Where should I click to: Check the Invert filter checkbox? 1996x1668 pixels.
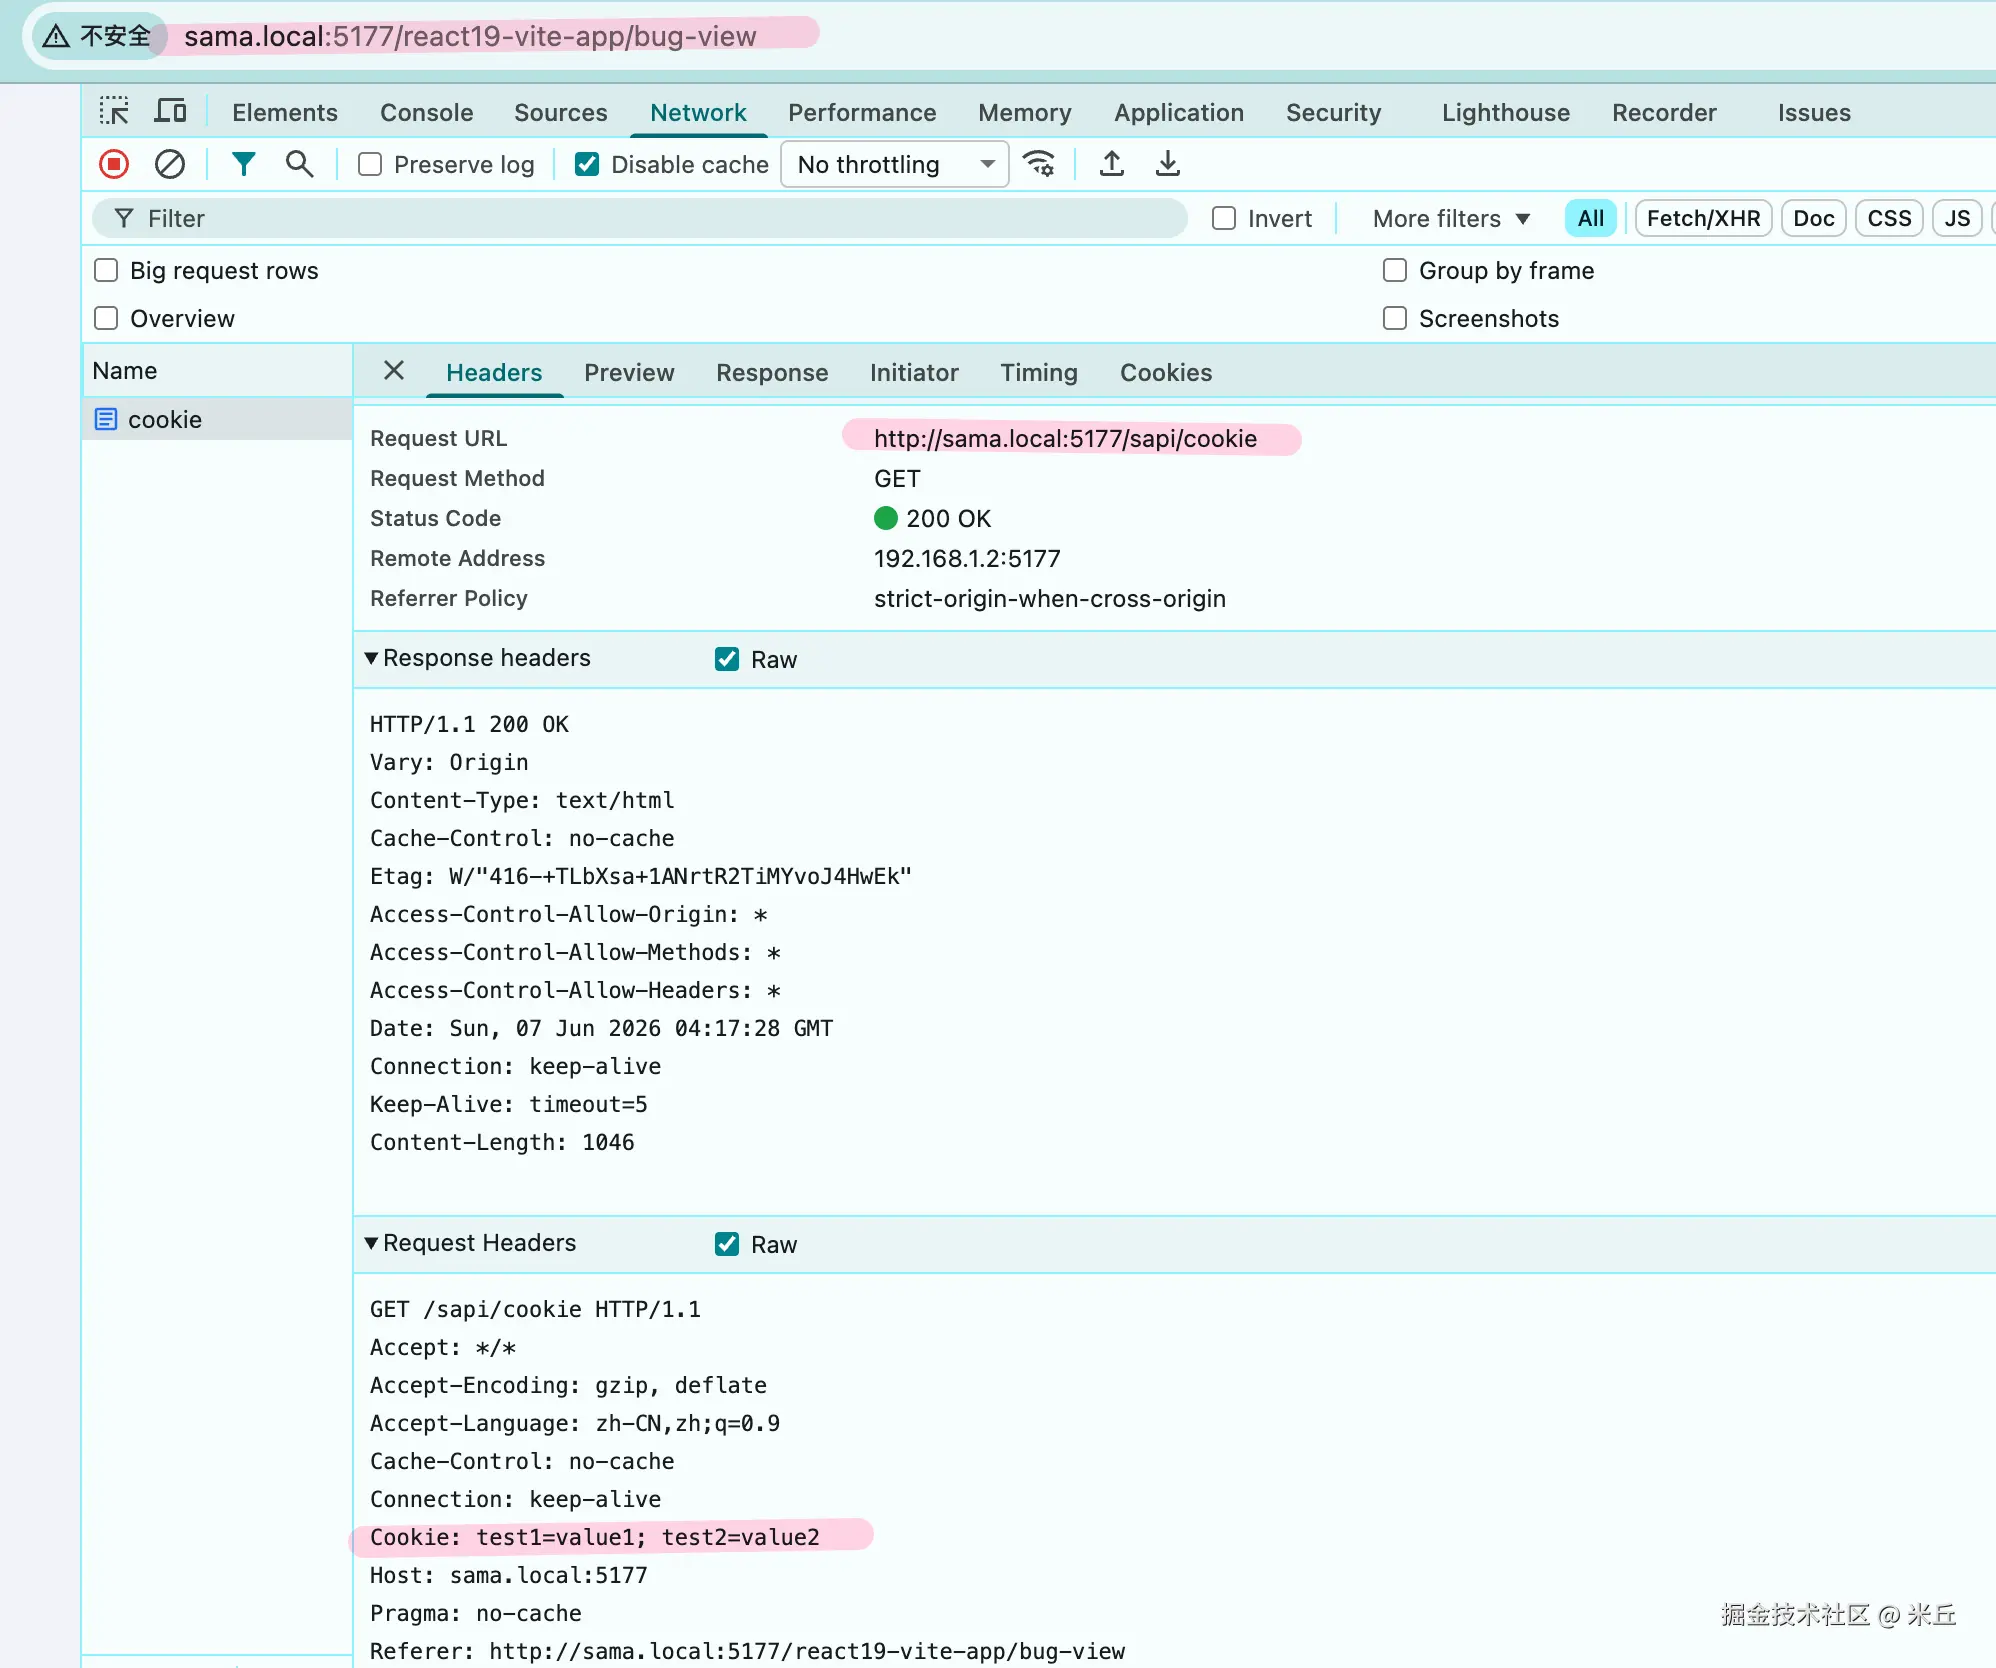[1224, 218]
